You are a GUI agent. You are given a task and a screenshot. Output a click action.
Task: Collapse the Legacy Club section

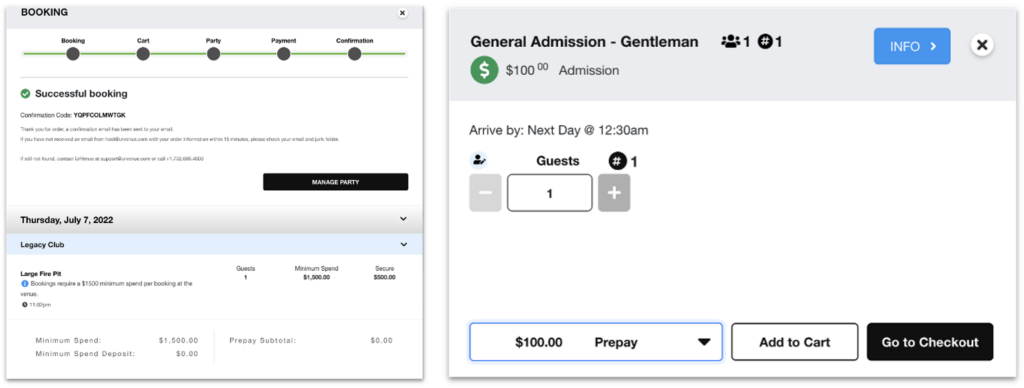pos(404,244)
